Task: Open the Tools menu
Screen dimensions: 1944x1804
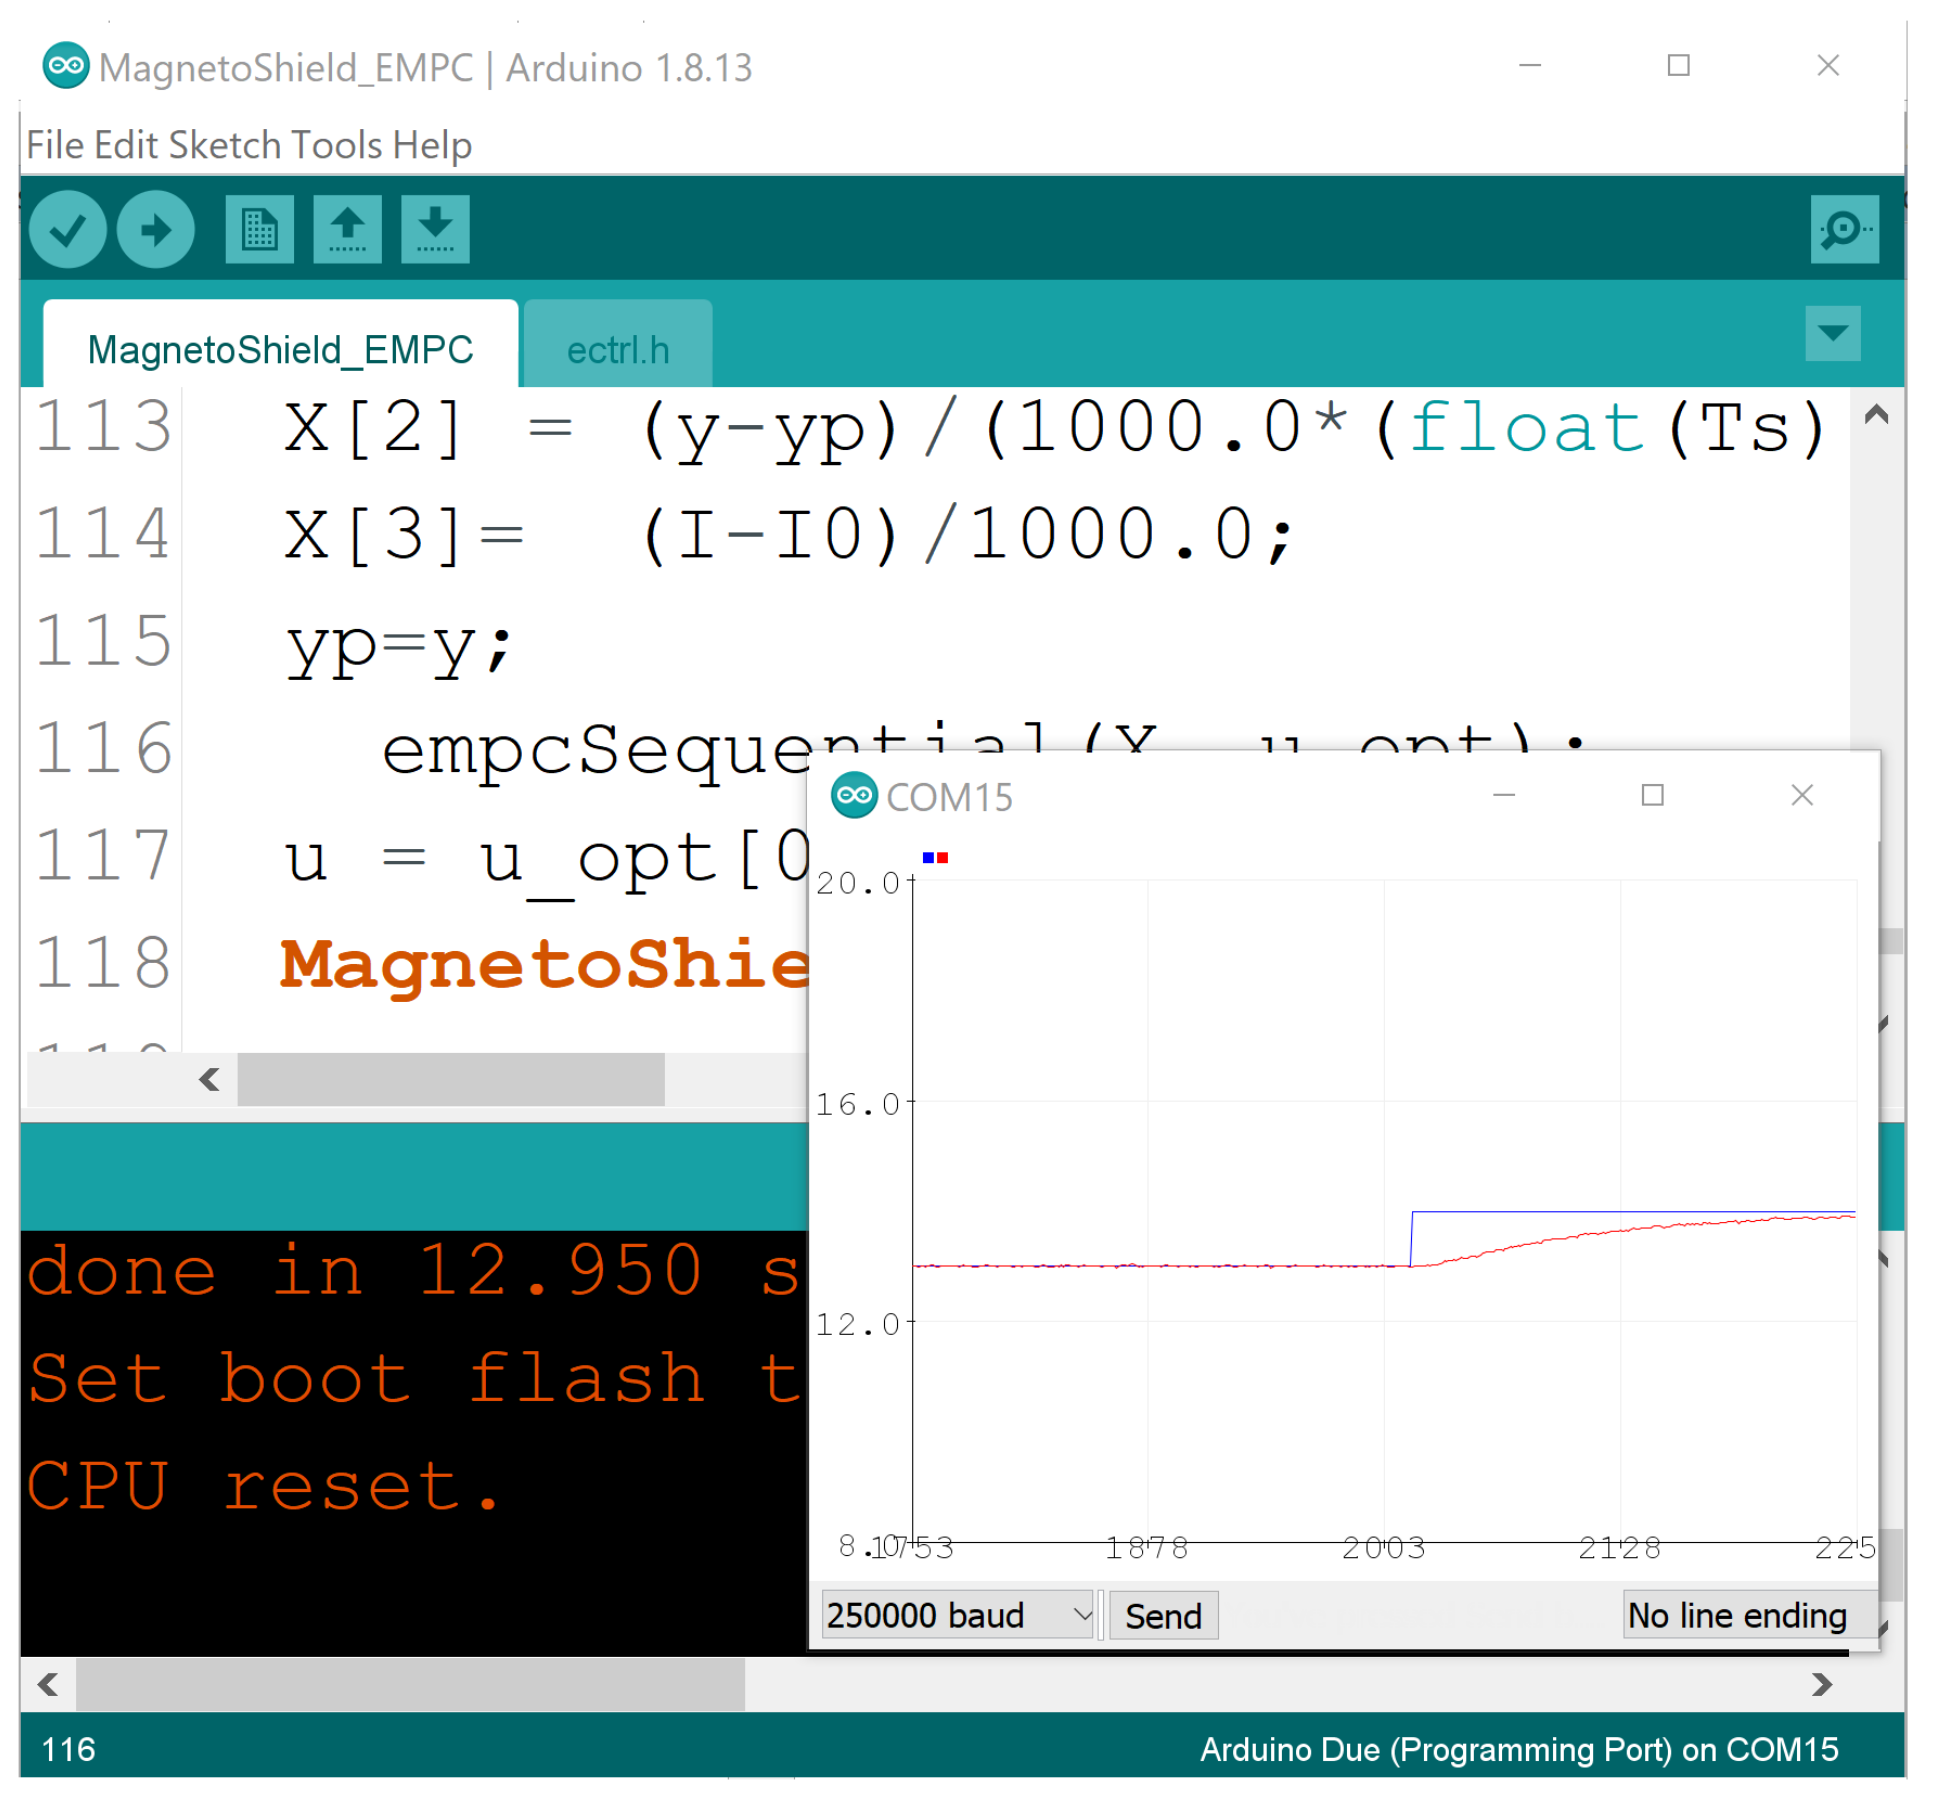Action: point(337,145)
